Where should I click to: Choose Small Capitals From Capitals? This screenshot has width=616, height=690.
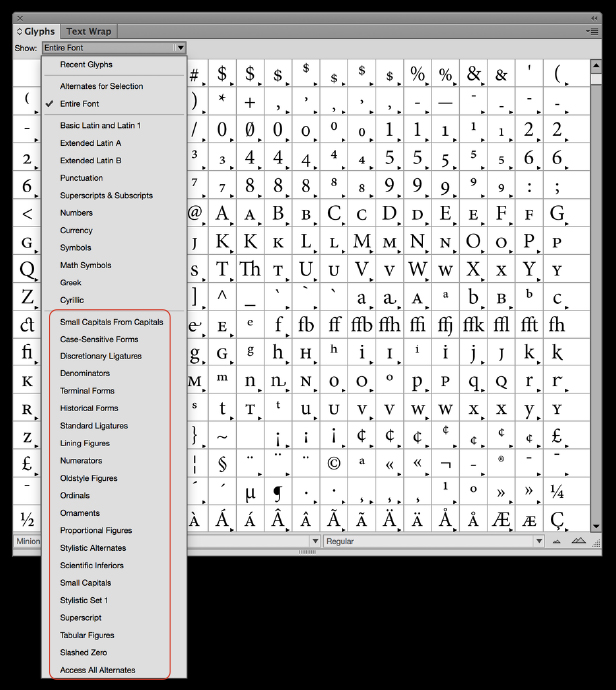pyautogui.click(x=114, y=322)
